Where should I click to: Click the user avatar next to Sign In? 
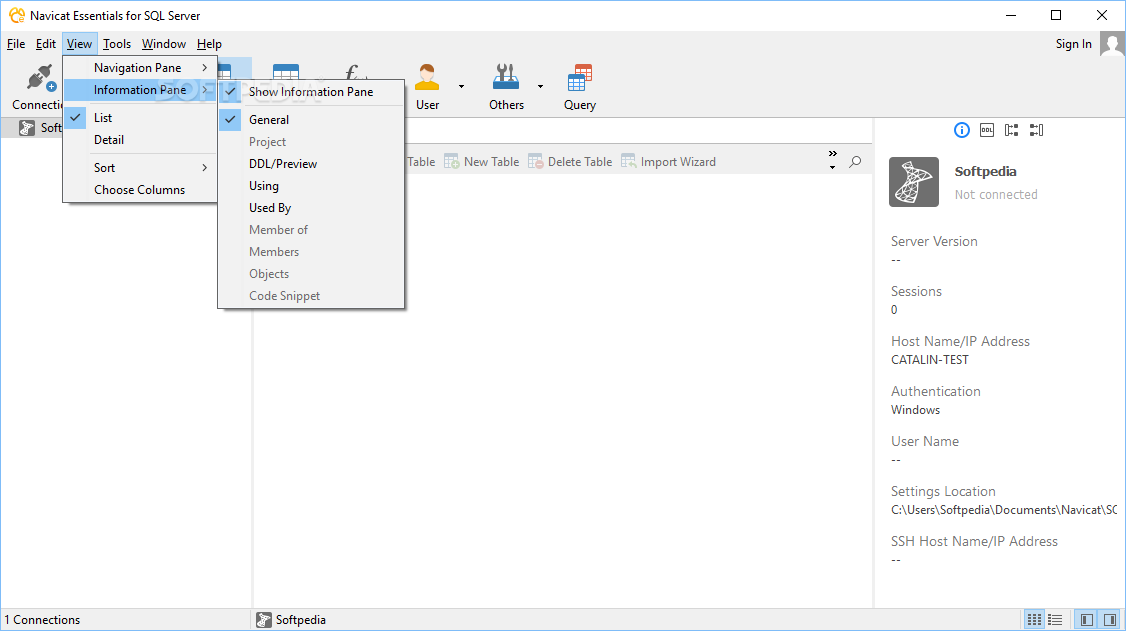pos(1112,45)
